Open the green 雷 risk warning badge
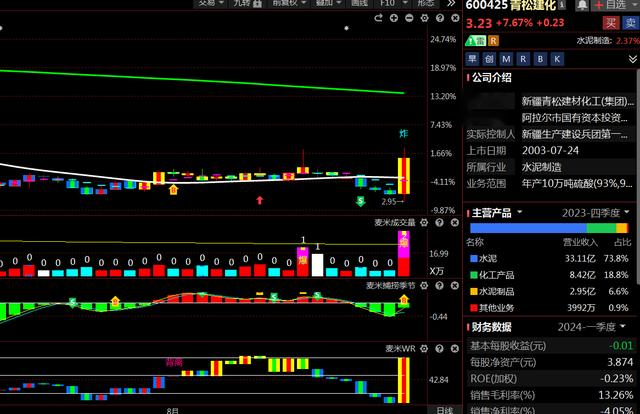640x414 pixels. point(476,40)
